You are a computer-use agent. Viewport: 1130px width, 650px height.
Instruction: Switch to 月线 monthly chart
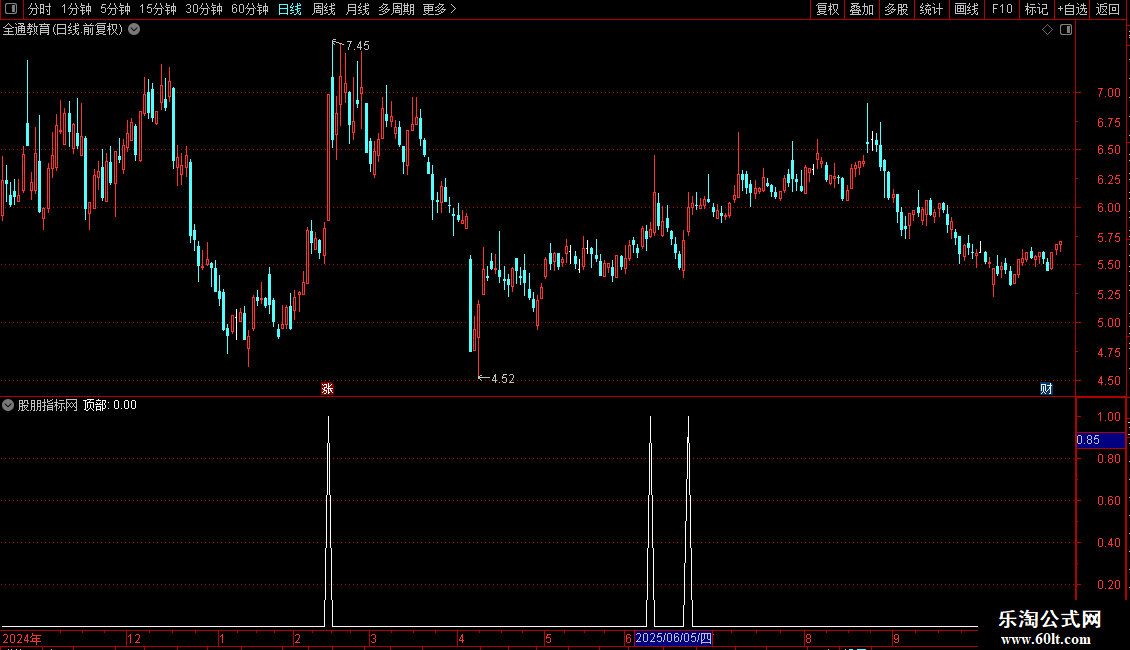[x=357, y=9]
